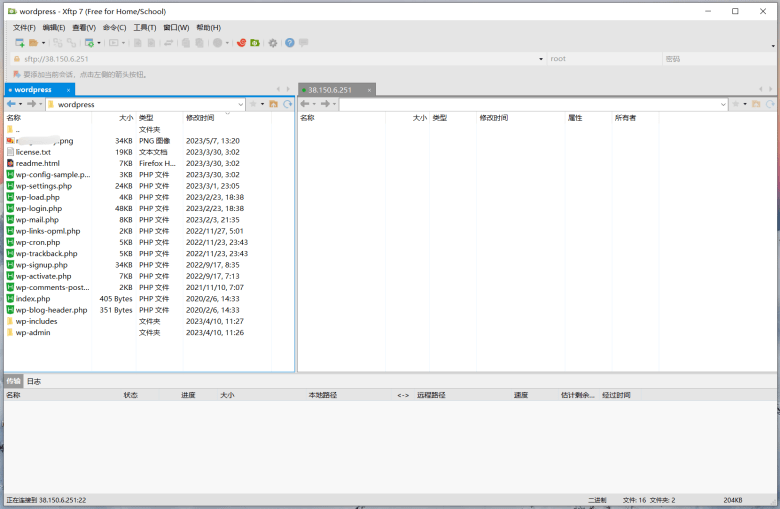Select wp-settings.php file
Viewport: 780px width, 509px height.
pos(44,186)
